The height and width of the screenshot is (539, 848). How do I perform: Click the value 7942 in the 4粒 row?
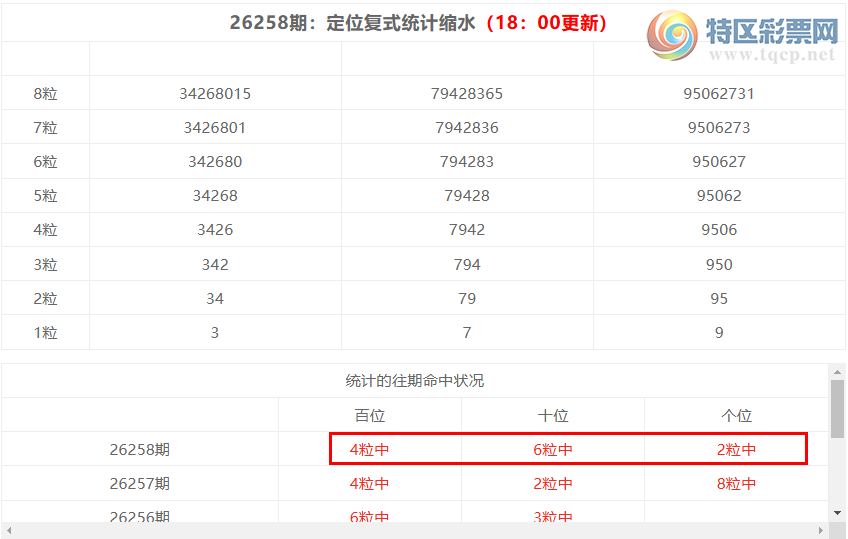coord(467,230)
